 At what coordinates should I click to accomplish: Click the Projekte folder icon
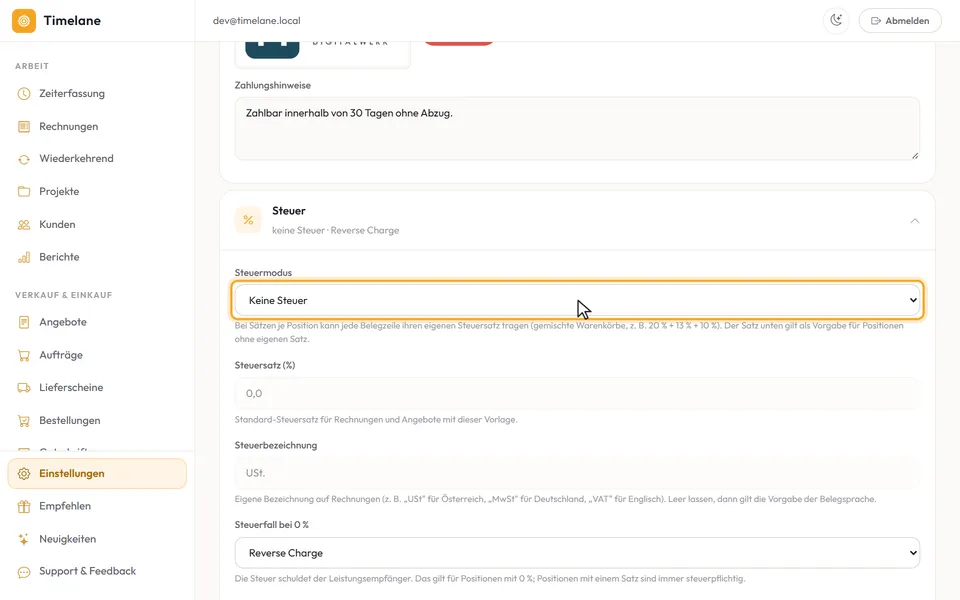(24, 192)
